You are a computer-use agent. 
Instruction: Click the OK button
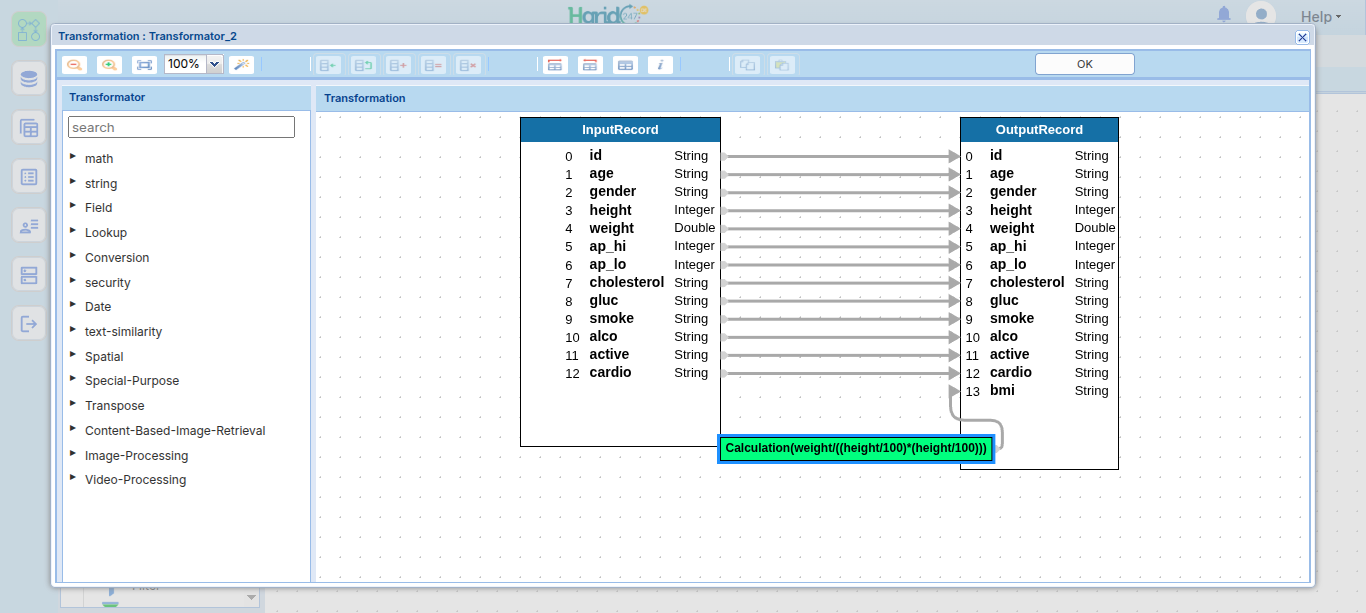tap(1085, 64)
